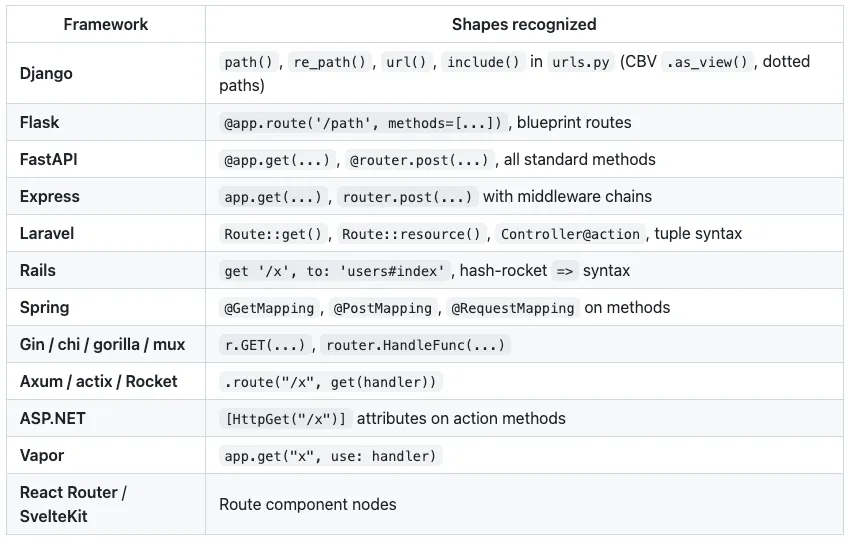This screenshot has height=540, width=848.
Task: Select the Rails row label
Action: tap(38, 271)
